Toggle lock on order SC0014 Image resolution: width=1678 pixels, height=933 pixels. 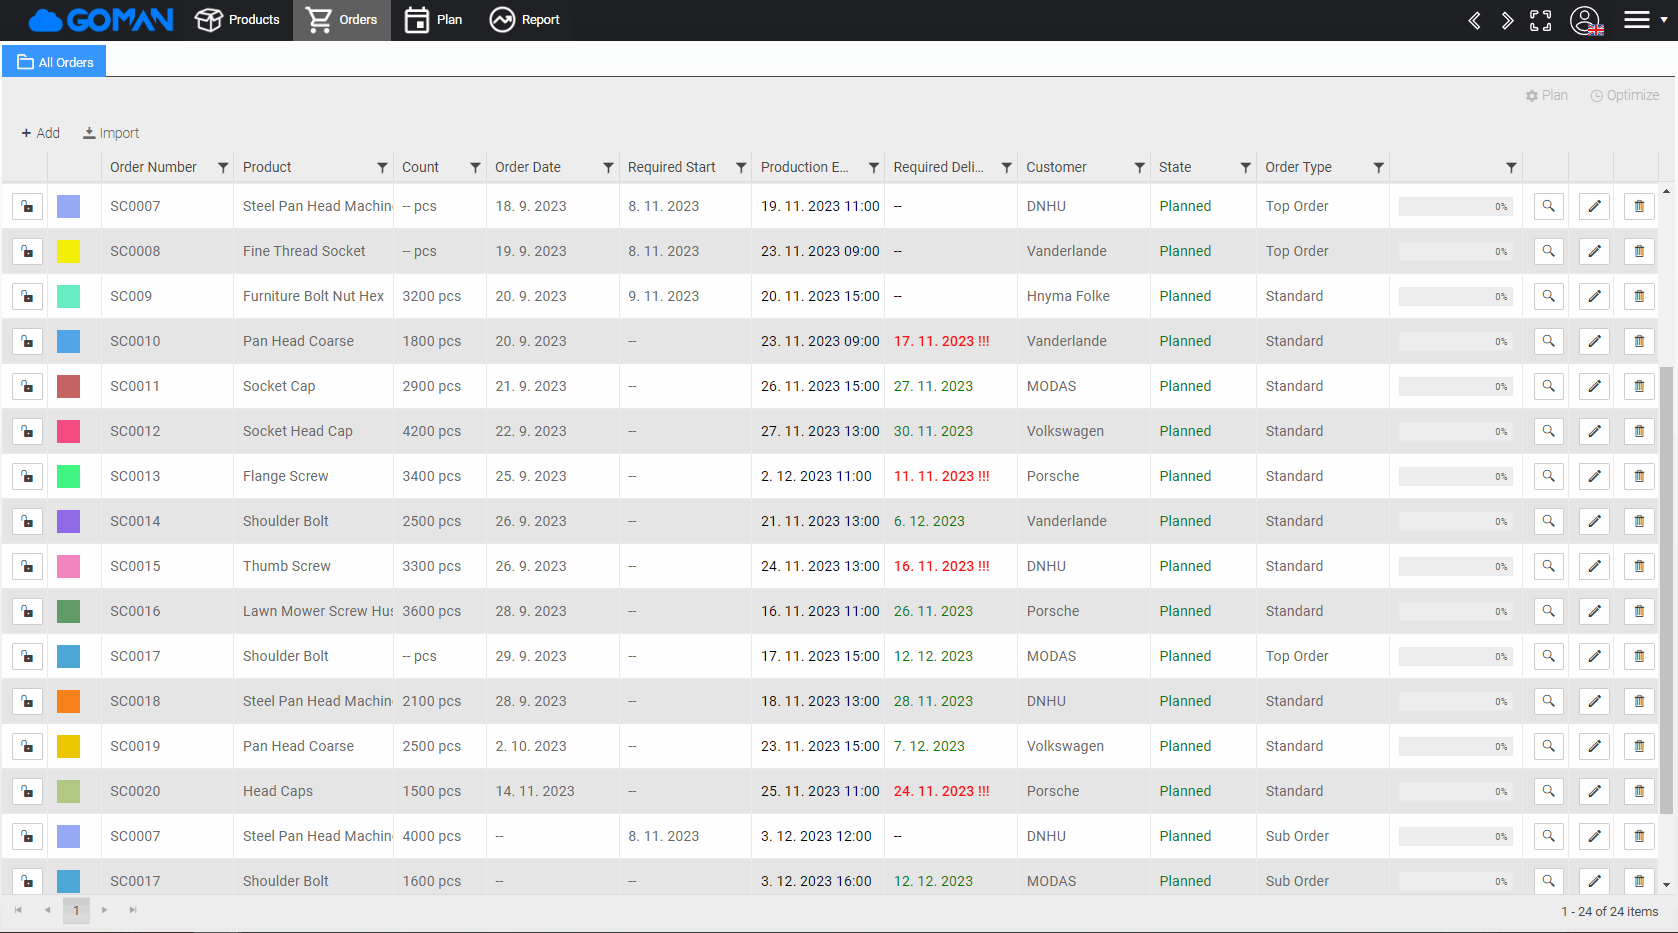27,521
